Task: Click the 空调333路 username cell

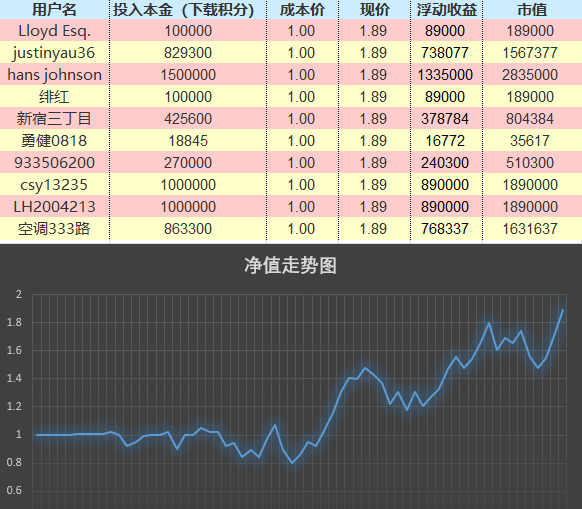Action: click(54, 229)
